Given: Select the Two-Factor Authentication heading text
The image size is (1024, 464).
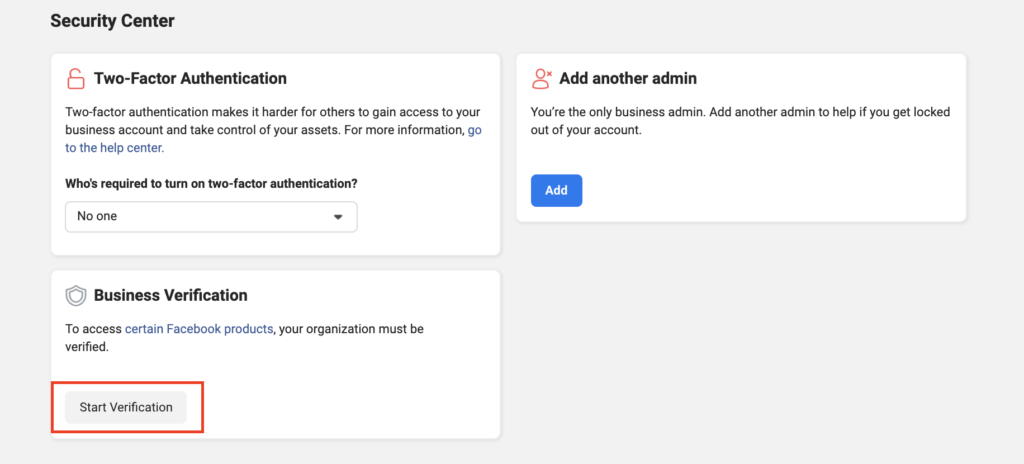Looking at the screenshot, I should coord(190,78).
